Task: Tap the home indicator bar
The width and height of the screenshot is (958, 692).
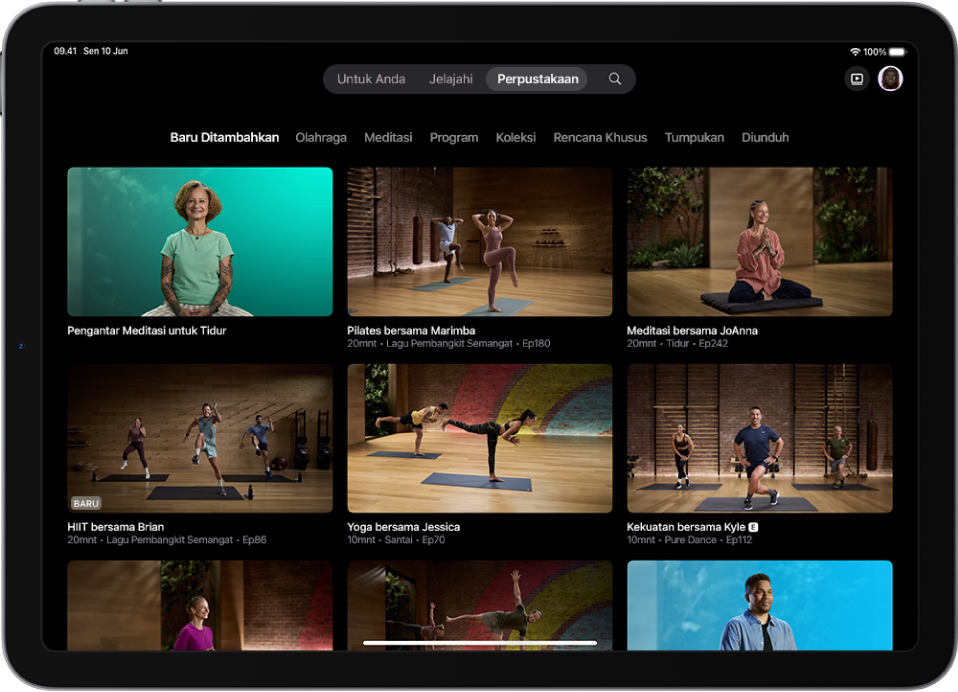Action: click(x=480, y=643)
